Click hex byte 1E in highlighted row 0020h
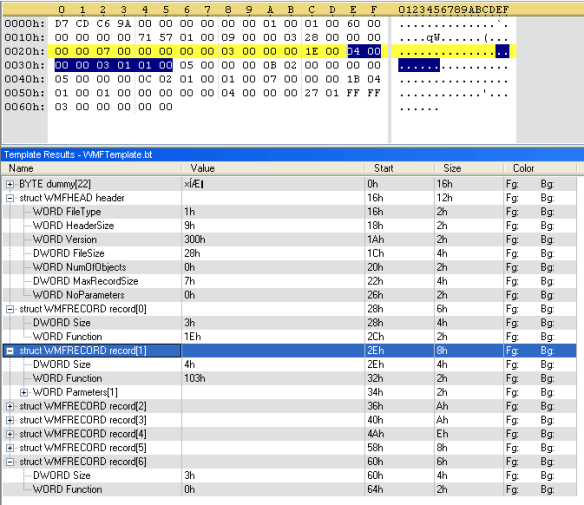Viewport: 584px width, 505px height. [x=311, y=51]
